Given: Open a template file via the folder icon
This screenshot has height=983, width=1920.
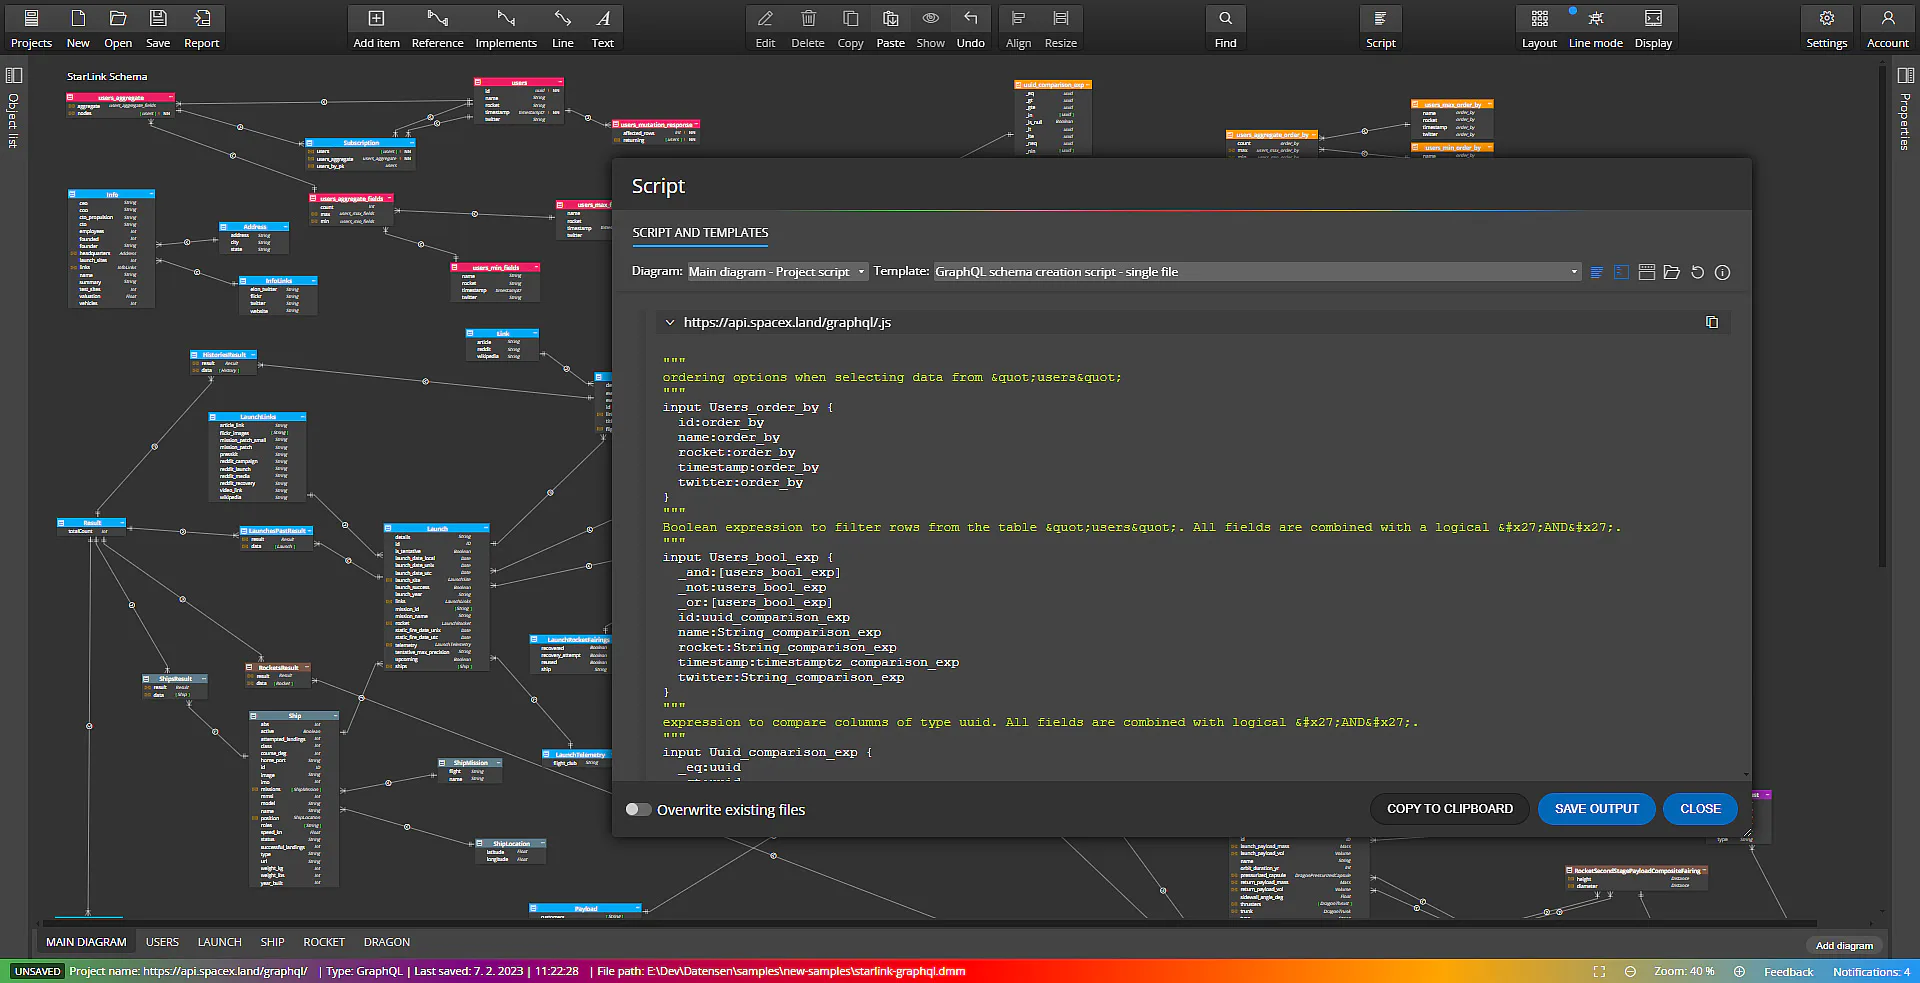Looking at the screenshot, I should click(x=1672, y=272).
